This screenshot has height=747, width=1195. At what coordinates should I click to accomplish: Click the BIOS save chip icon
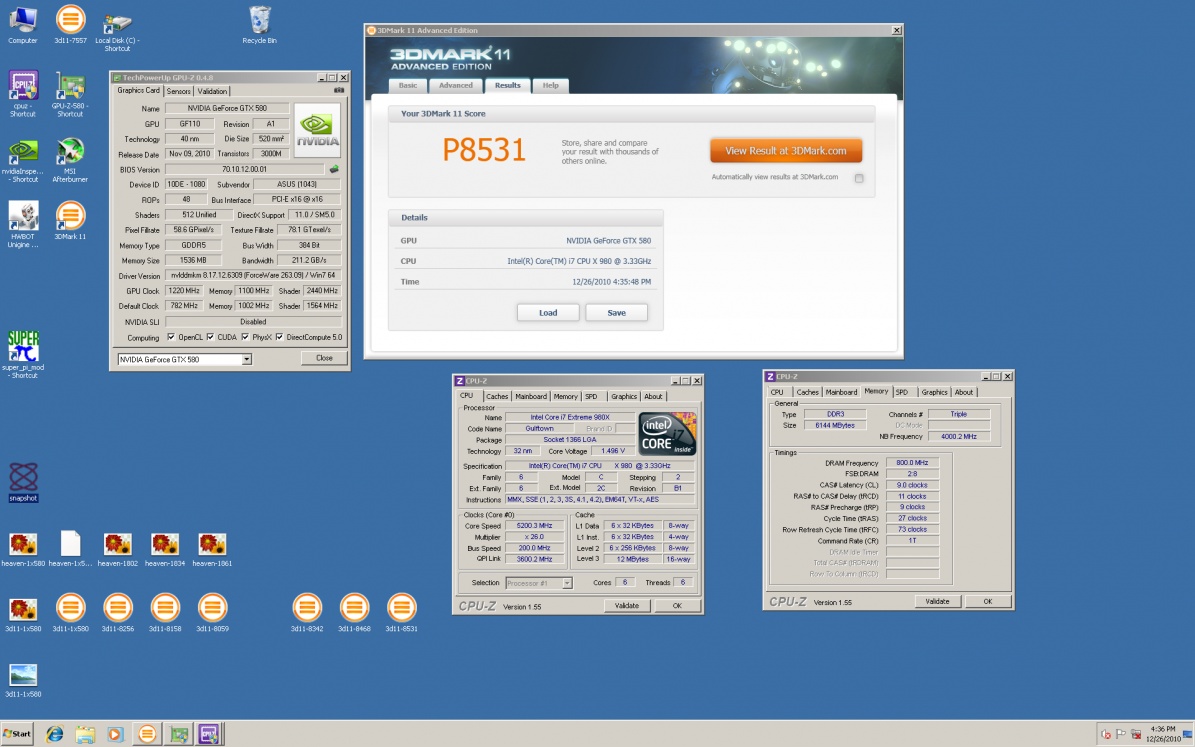coord(334,169)
